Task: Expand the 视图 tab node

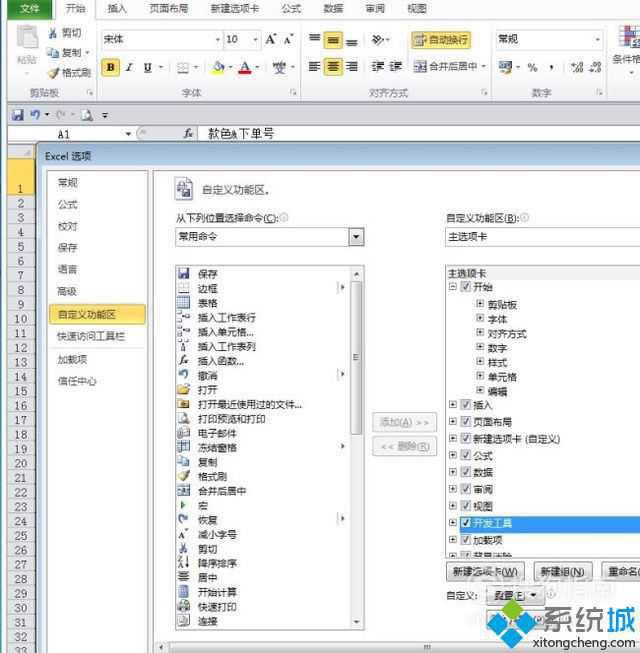Action: [453, 506]
